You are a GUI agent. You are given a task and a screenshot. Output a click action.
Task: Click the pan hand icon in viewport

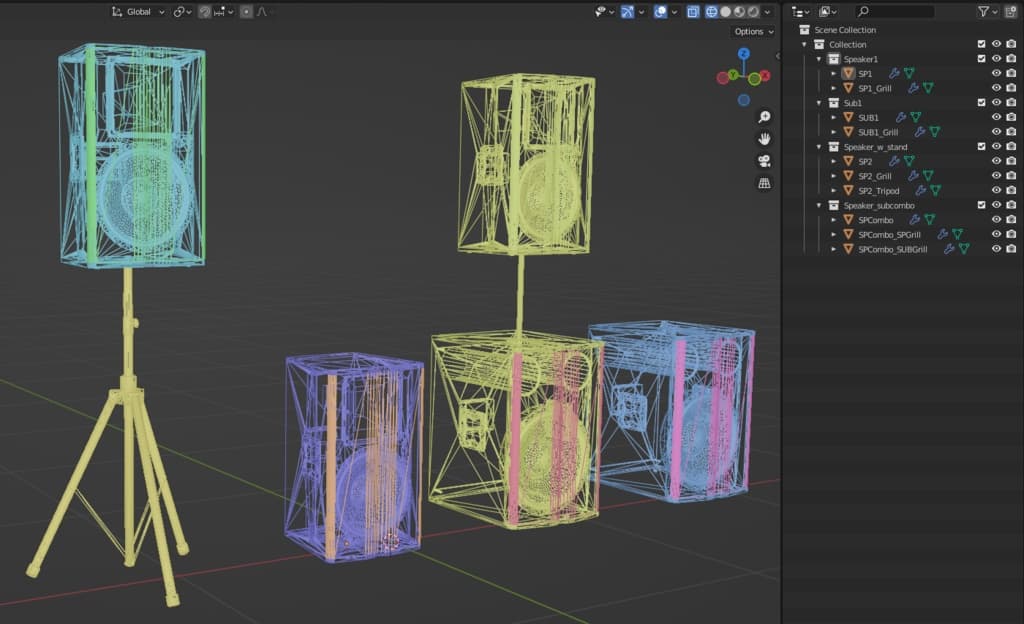coord(764,139)
